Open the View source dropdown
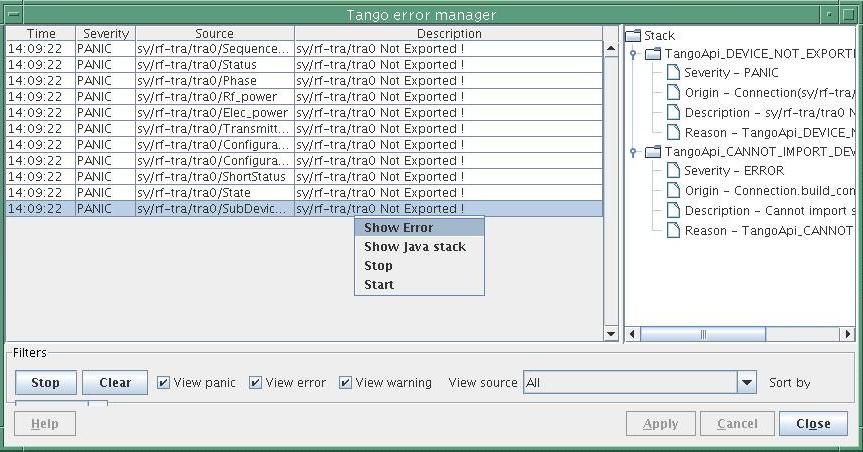This screenshot has height=452, width=863. coord(747,383)
